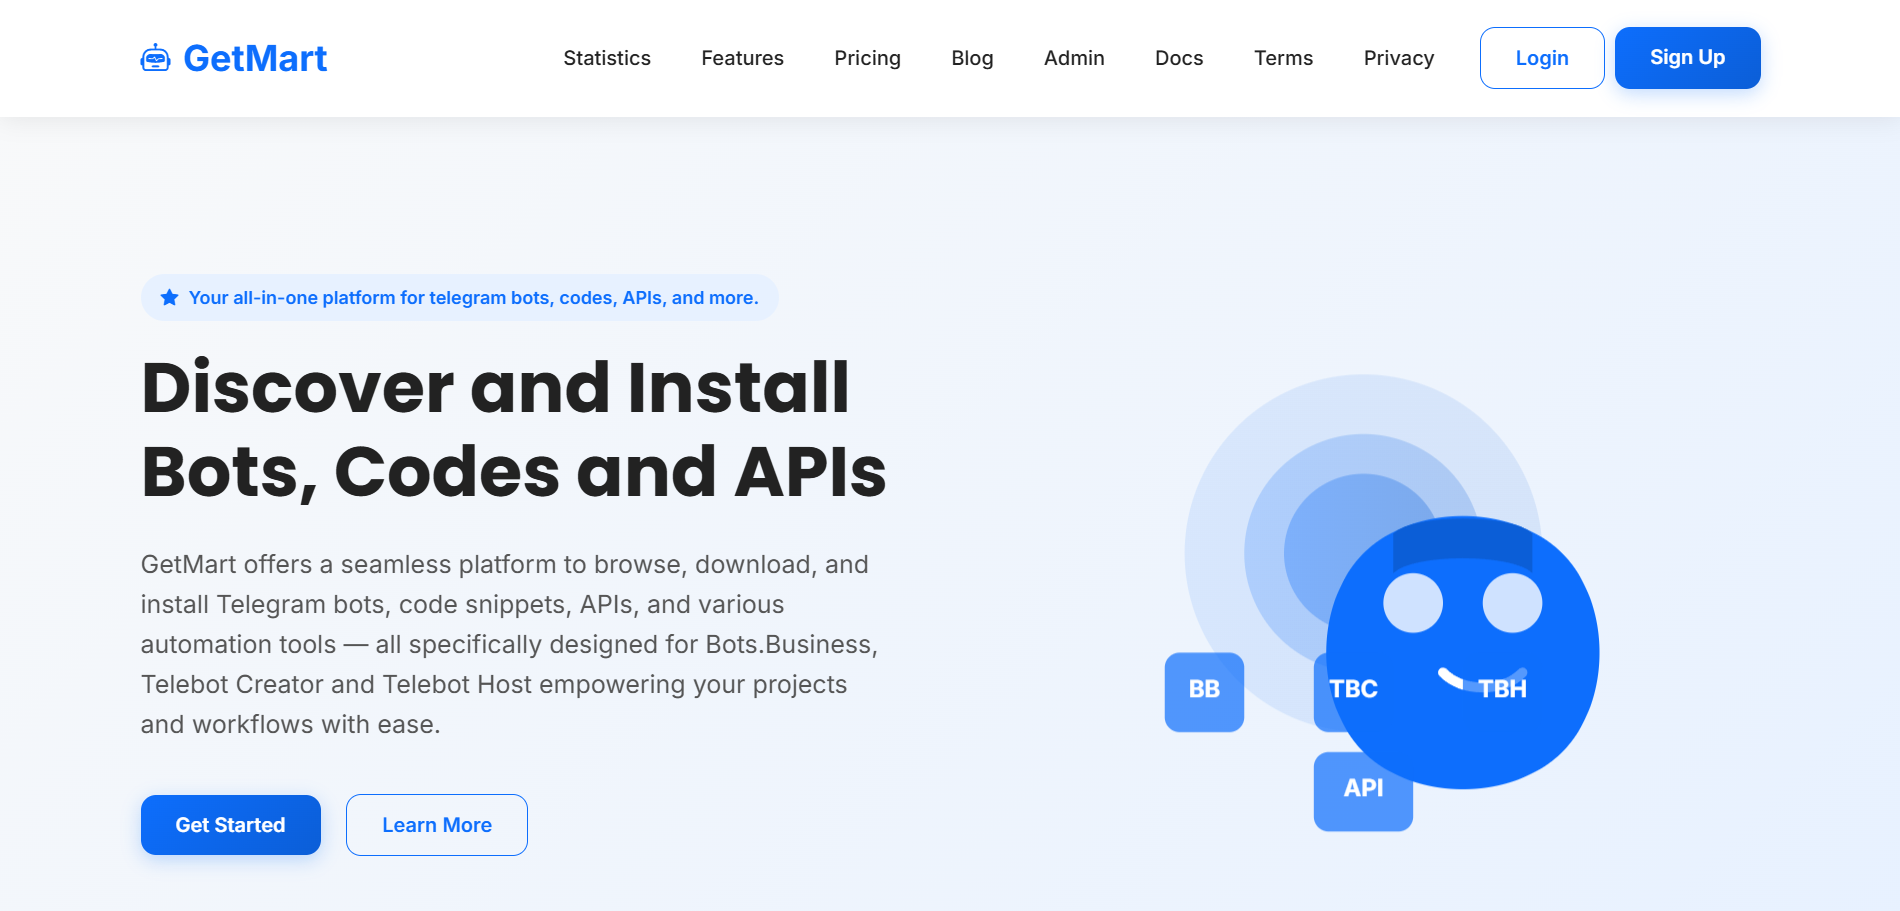1900x911 pixels.
Task: Click the BB tile in the illustration
Action: tap(1204, 692)
